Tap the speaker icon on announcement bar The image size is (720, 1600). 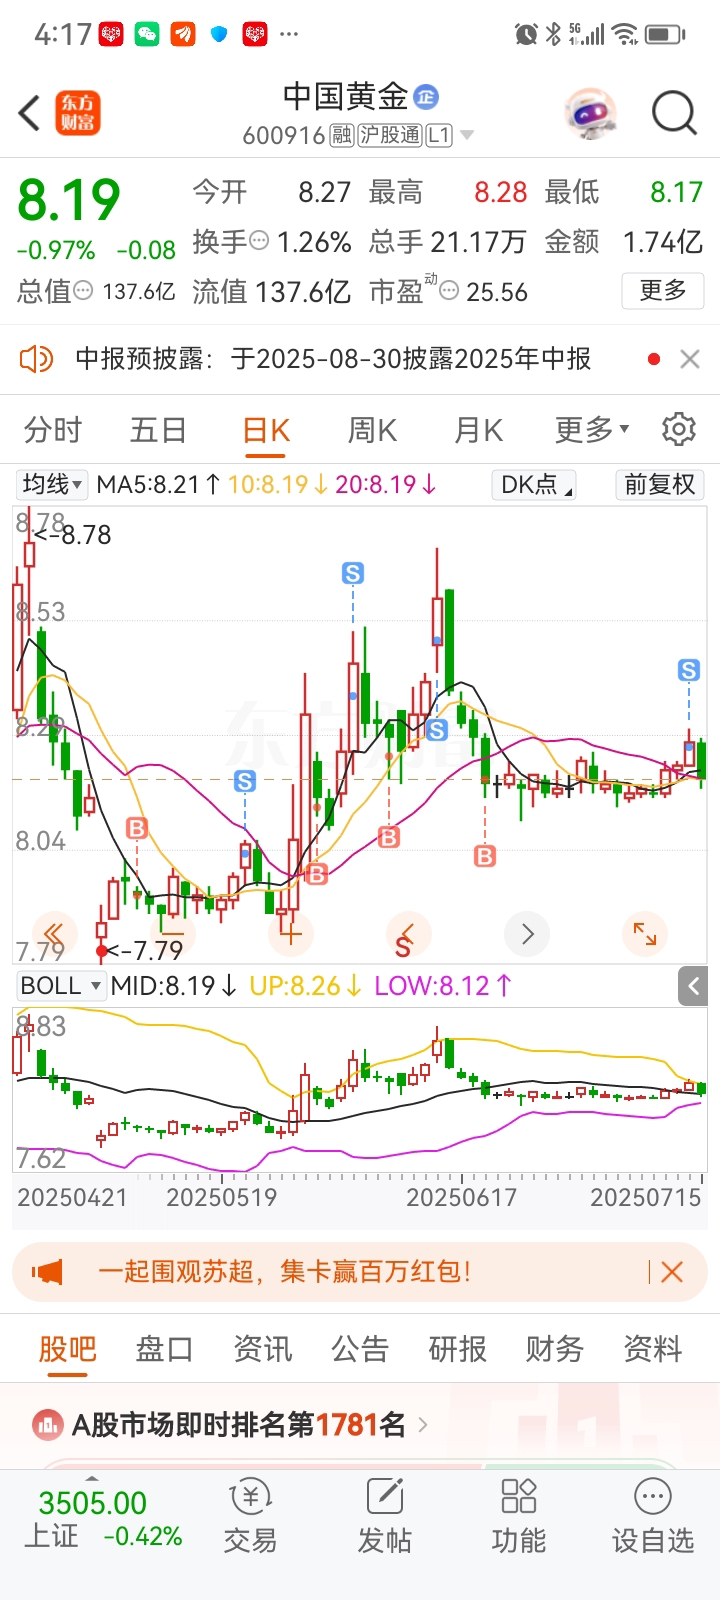click(x=36, y=358)
